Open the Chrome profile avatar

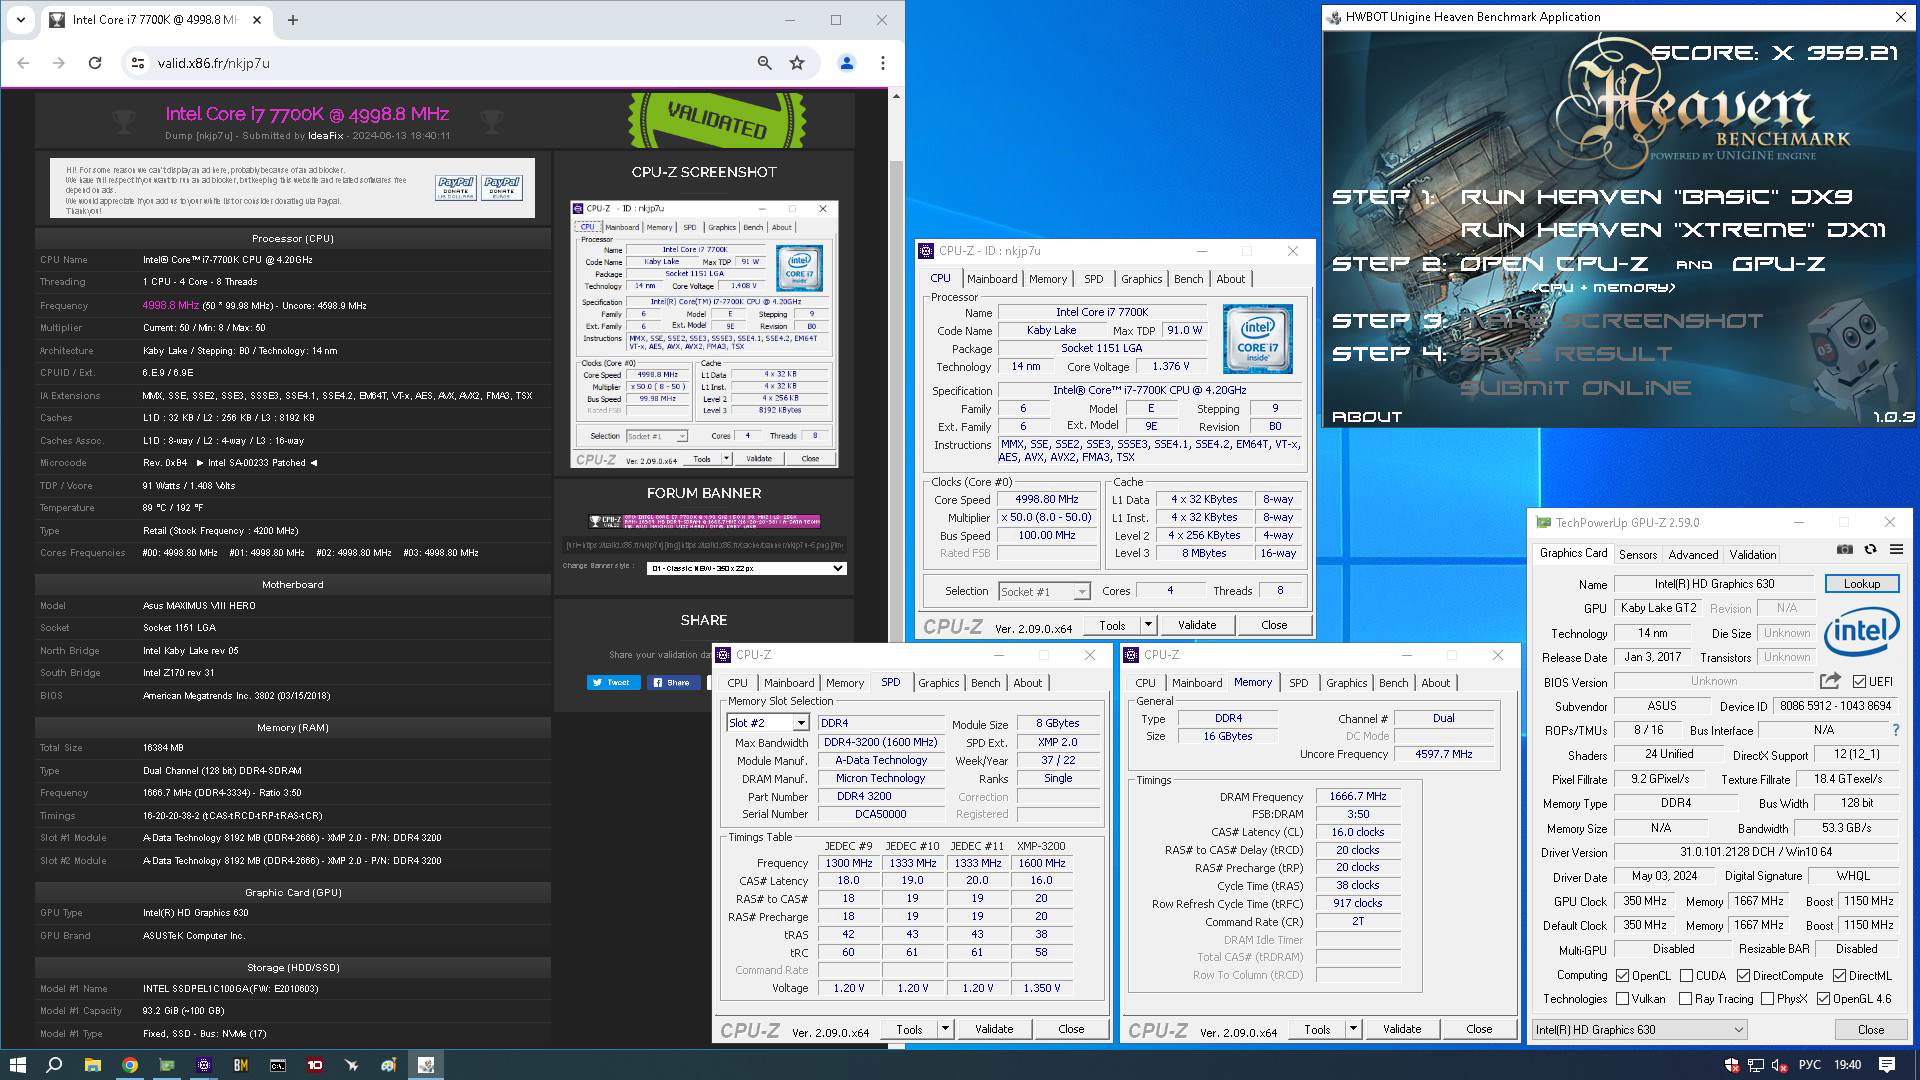tap(847, 63)
